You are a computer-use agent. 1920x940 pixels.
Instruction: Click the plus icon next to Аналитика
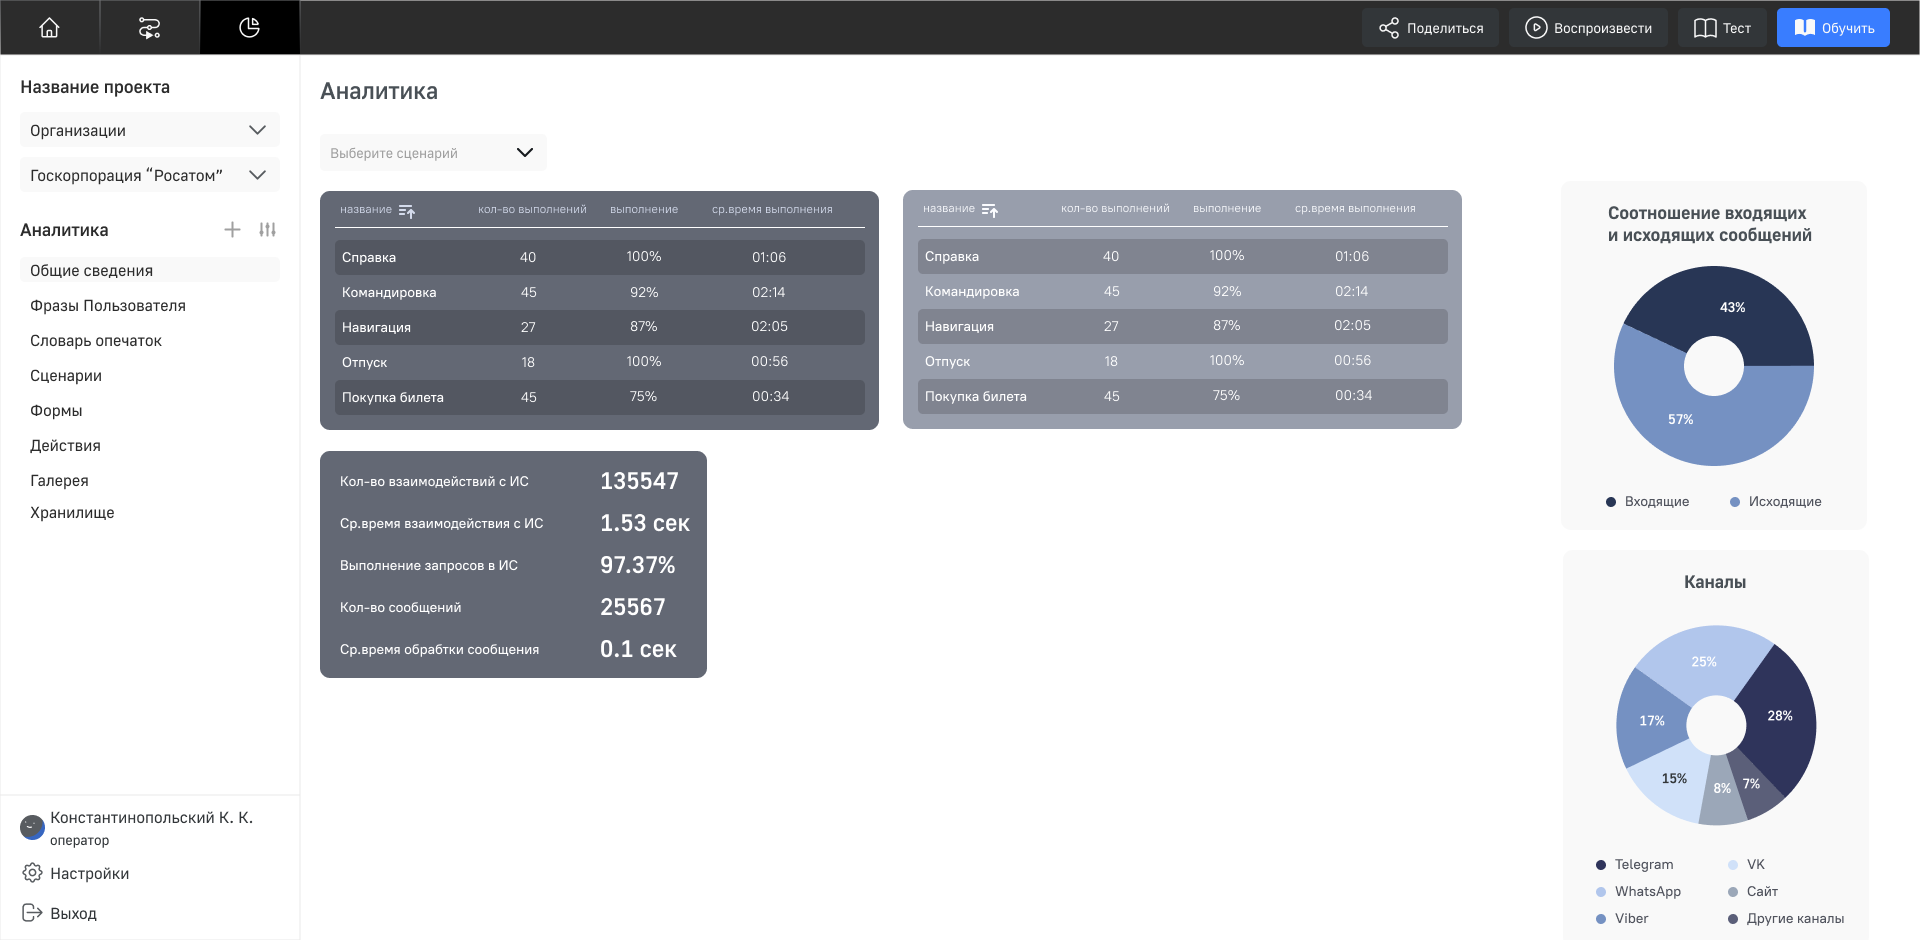pos(232,229)
